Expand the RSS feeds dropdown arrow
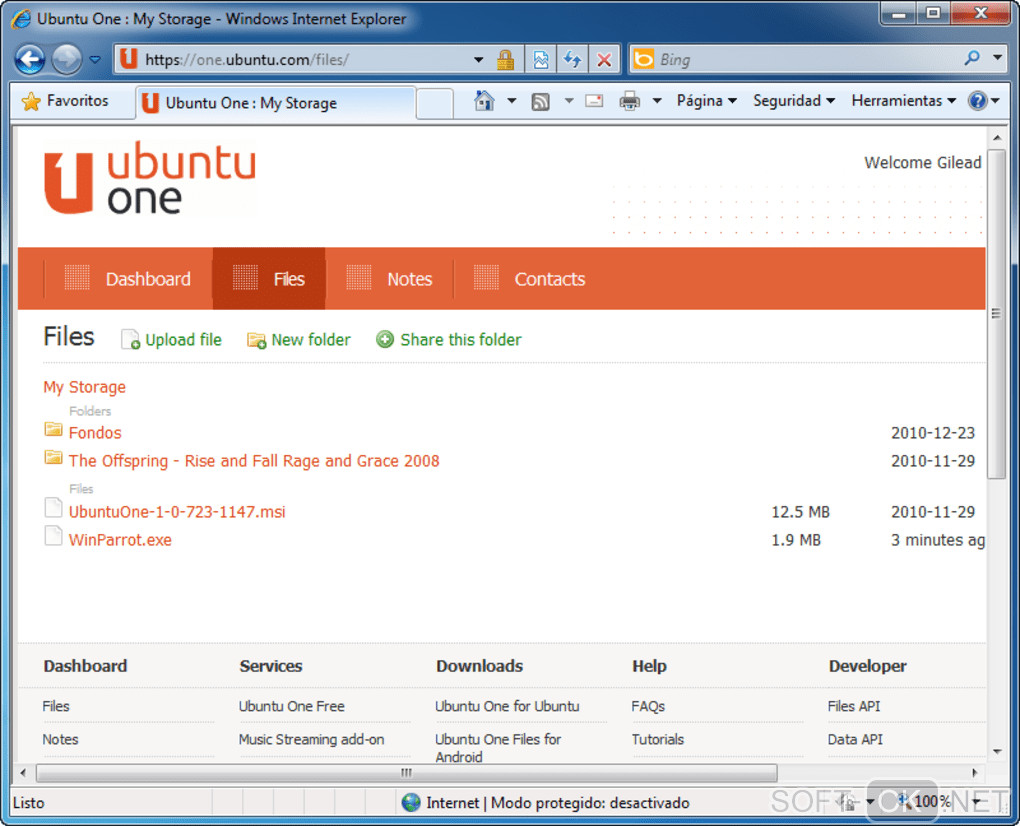1020x826 pixels. click(x=569, y=101)
